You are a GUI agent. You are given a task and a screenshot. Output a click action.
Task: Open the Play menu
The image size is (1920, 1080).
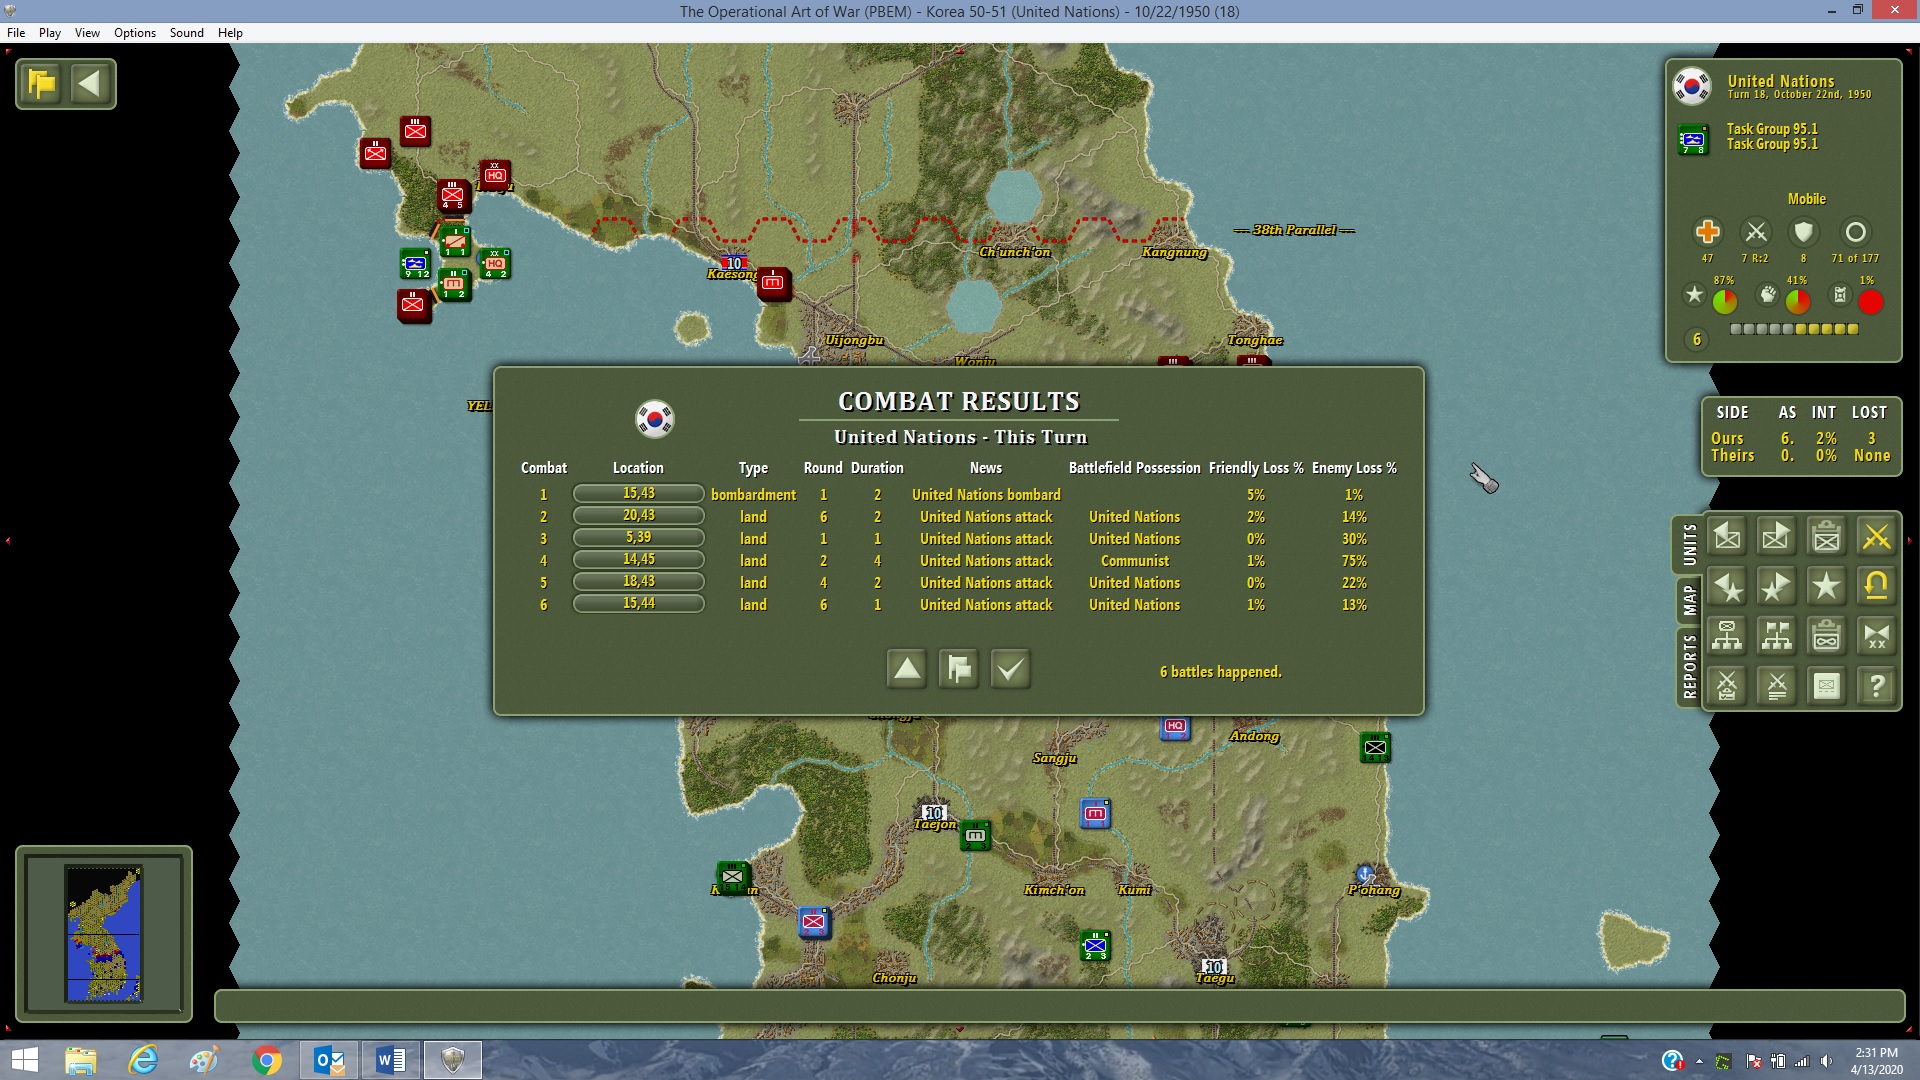pos(50,33)
